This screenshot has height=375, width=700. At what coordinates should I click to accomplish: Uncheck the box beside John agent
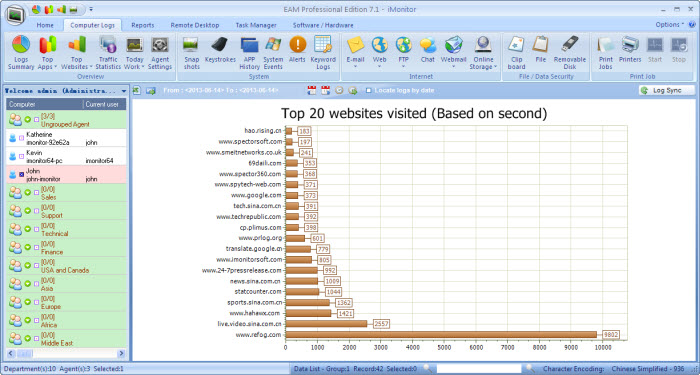point(21,175)
